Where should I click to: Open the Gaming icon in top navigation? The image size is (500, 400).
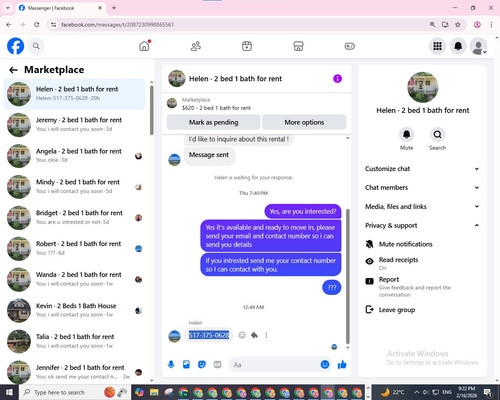[x=350, y=46]
